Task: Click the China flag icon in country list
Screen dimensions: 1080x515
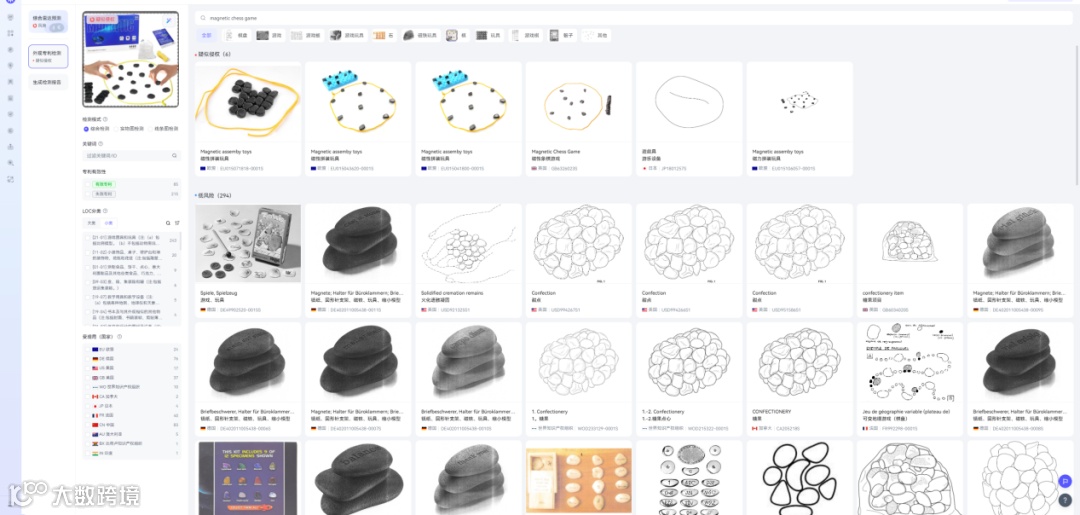Action: [x=95, y=425]
